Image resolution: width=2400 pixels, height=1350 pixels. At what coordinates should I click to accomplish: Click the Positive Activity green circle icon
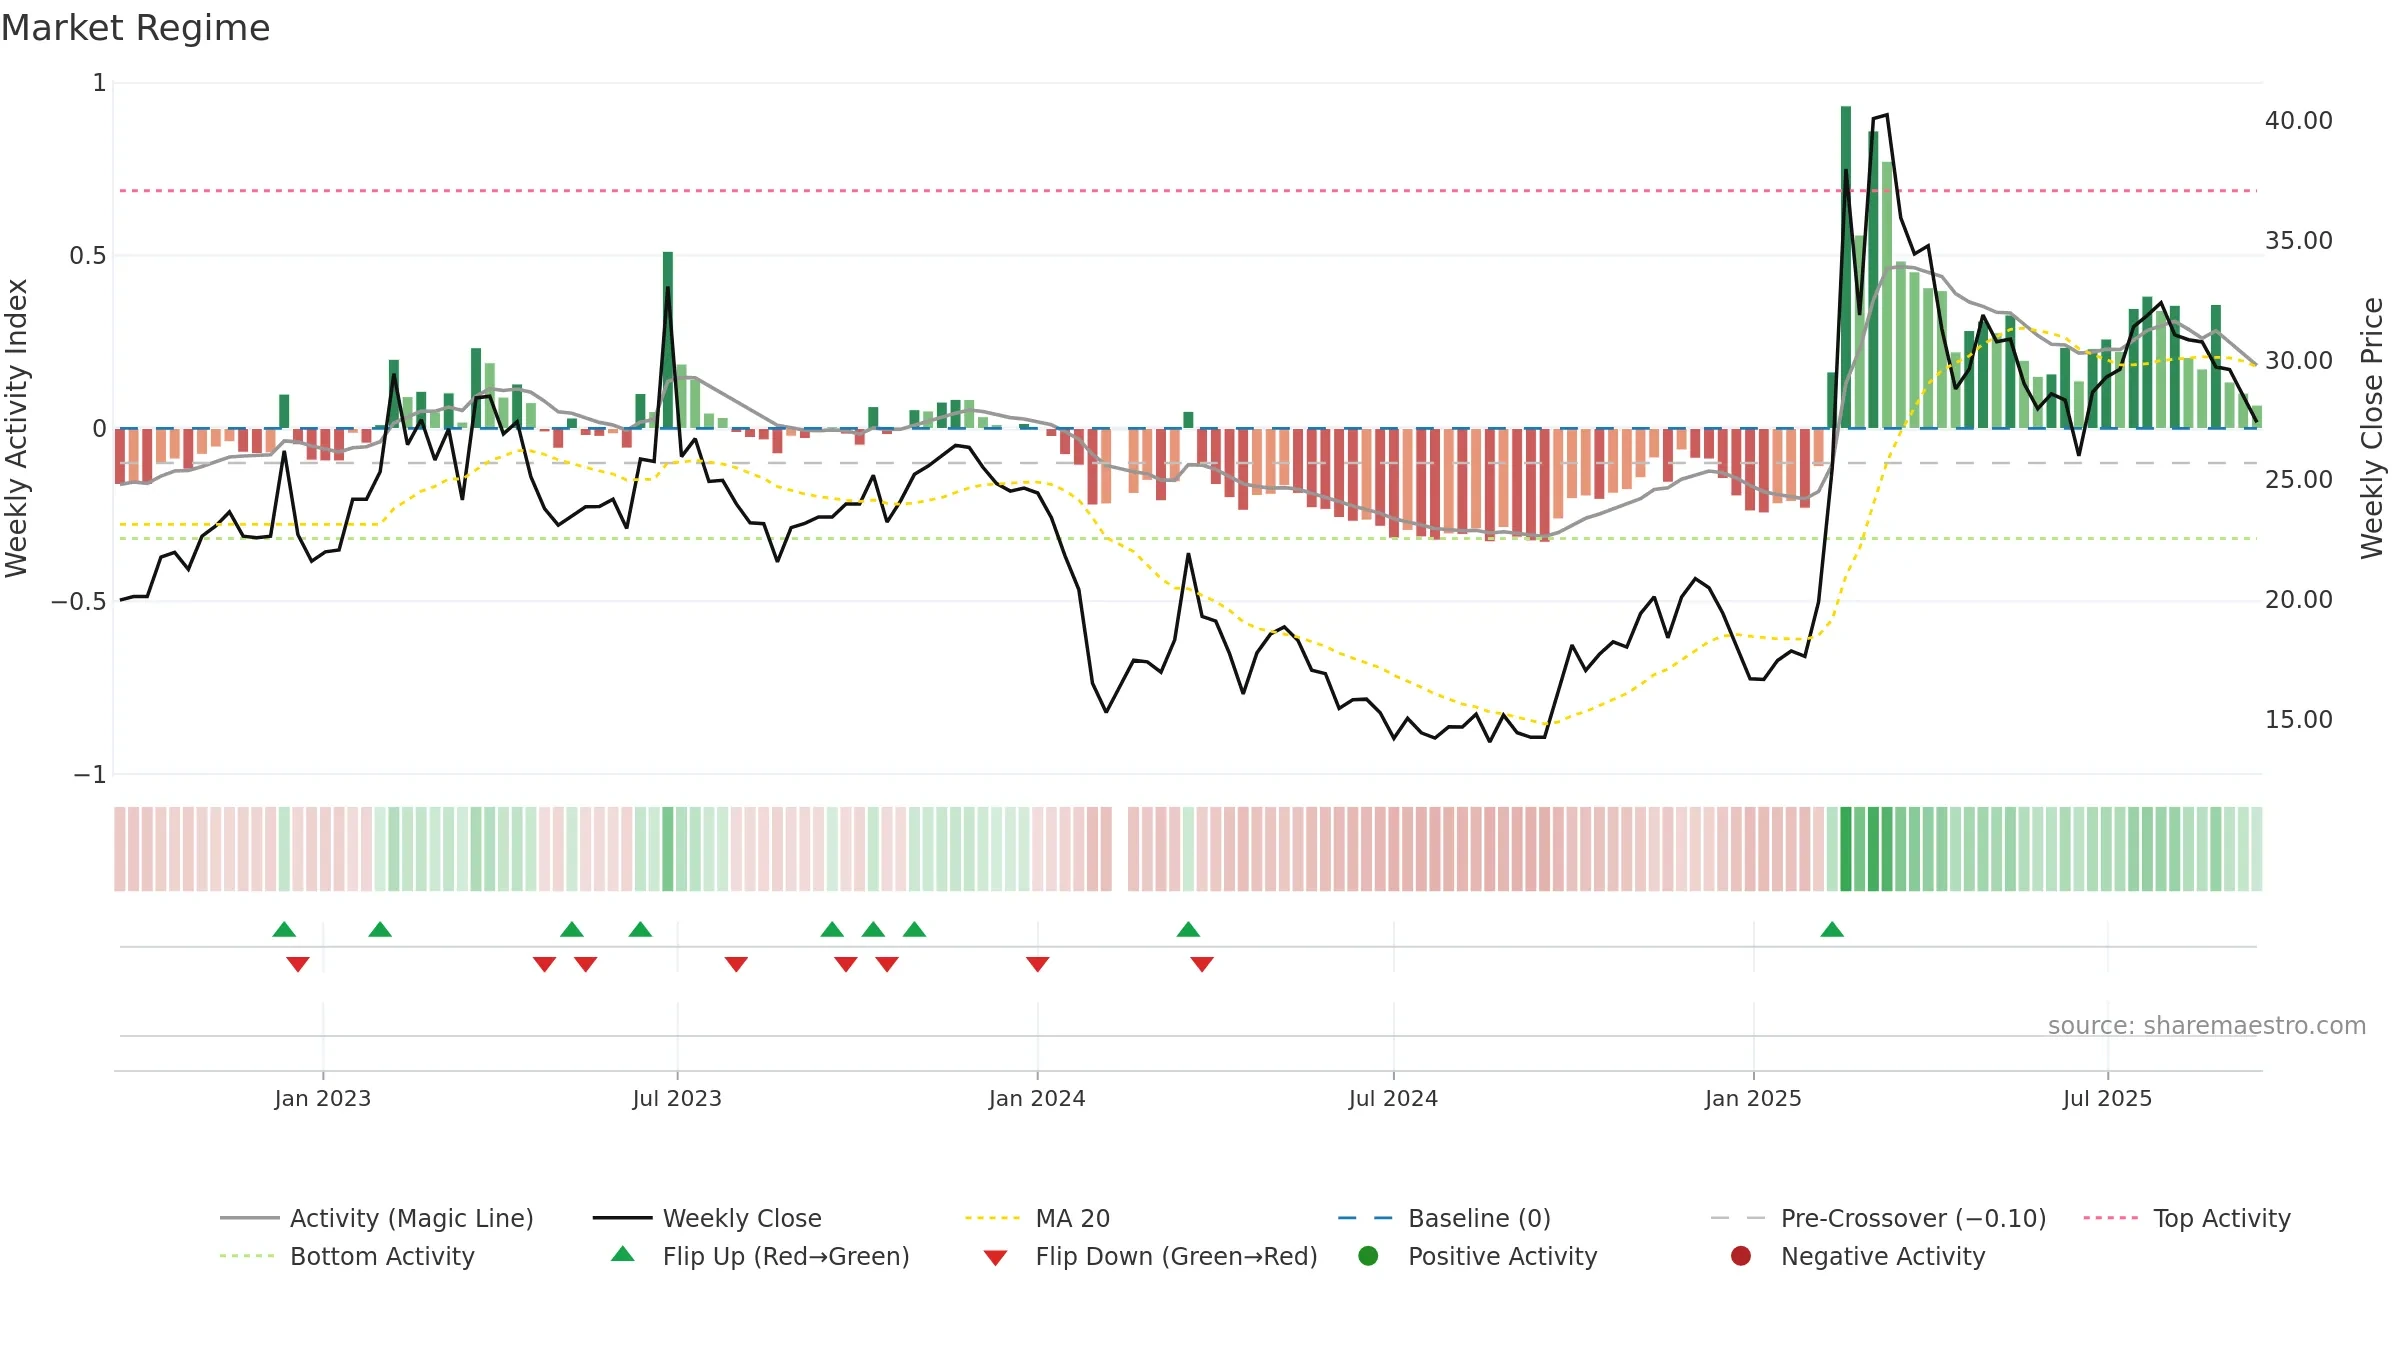click(1368, 1255)
